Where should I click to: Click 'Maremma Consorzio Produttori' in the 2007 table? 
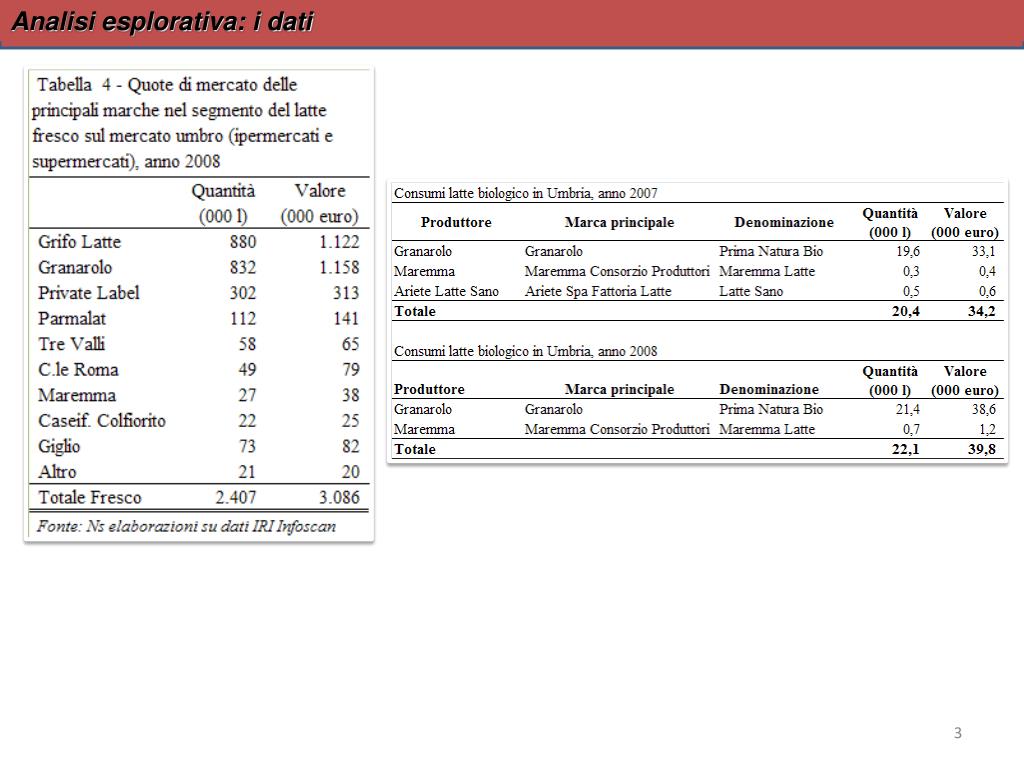pos(617,272)
